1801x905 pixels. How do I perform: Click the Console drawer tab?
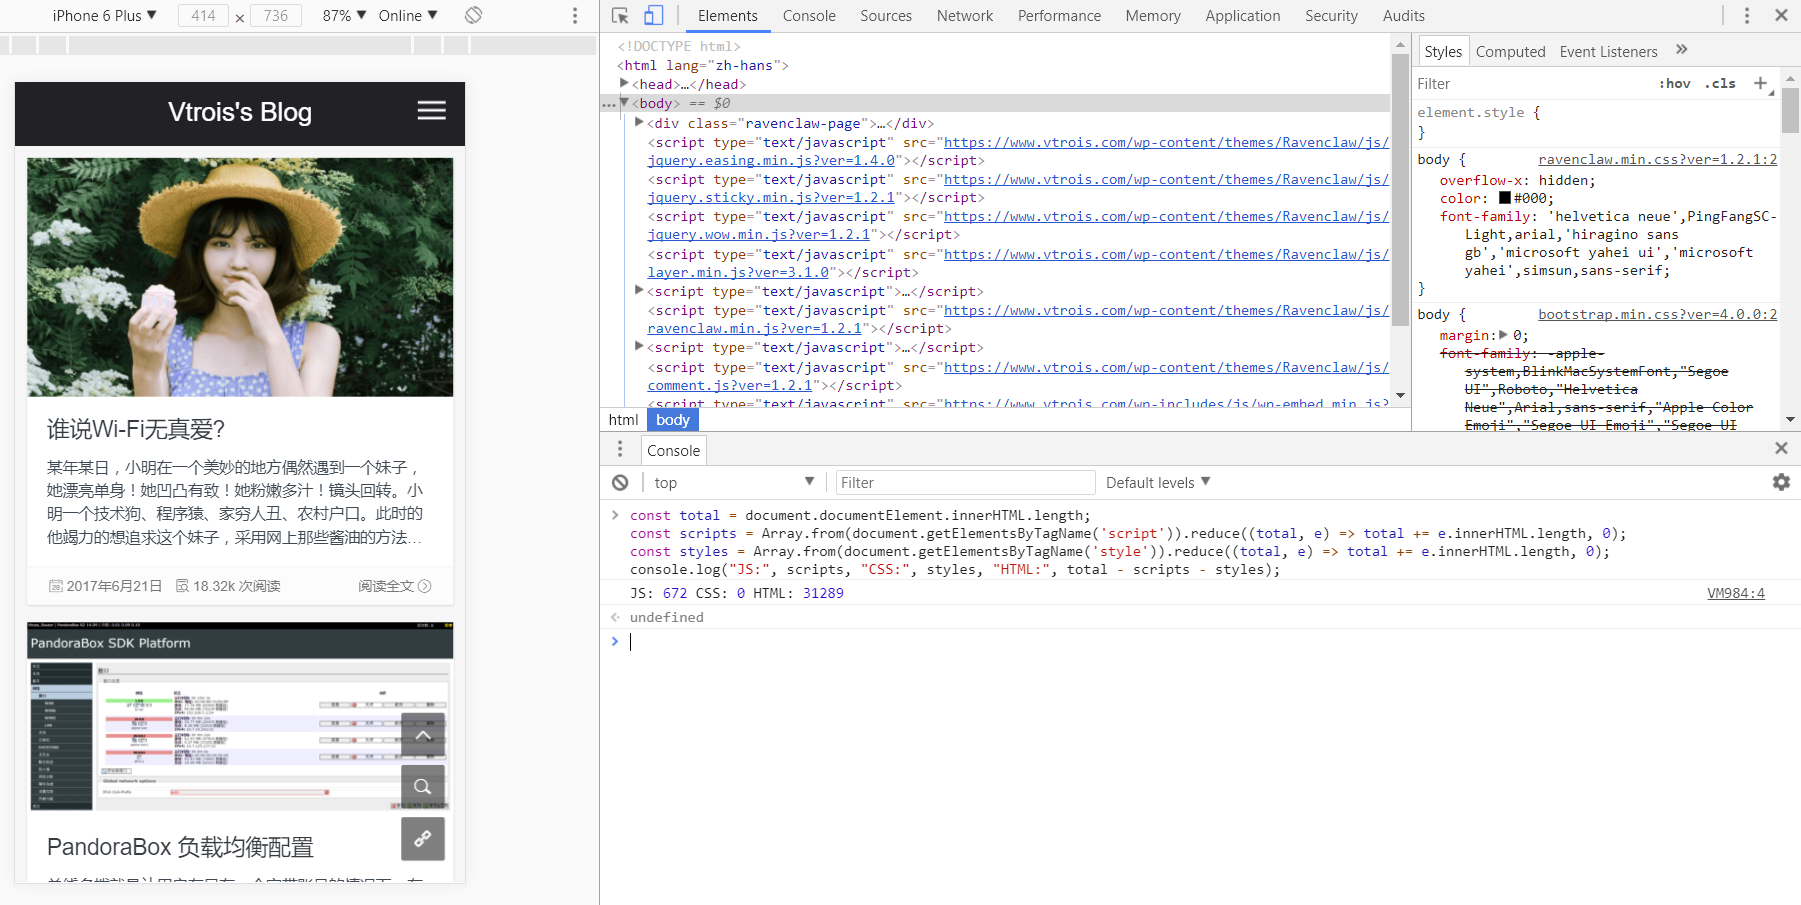tap(673, 450)
